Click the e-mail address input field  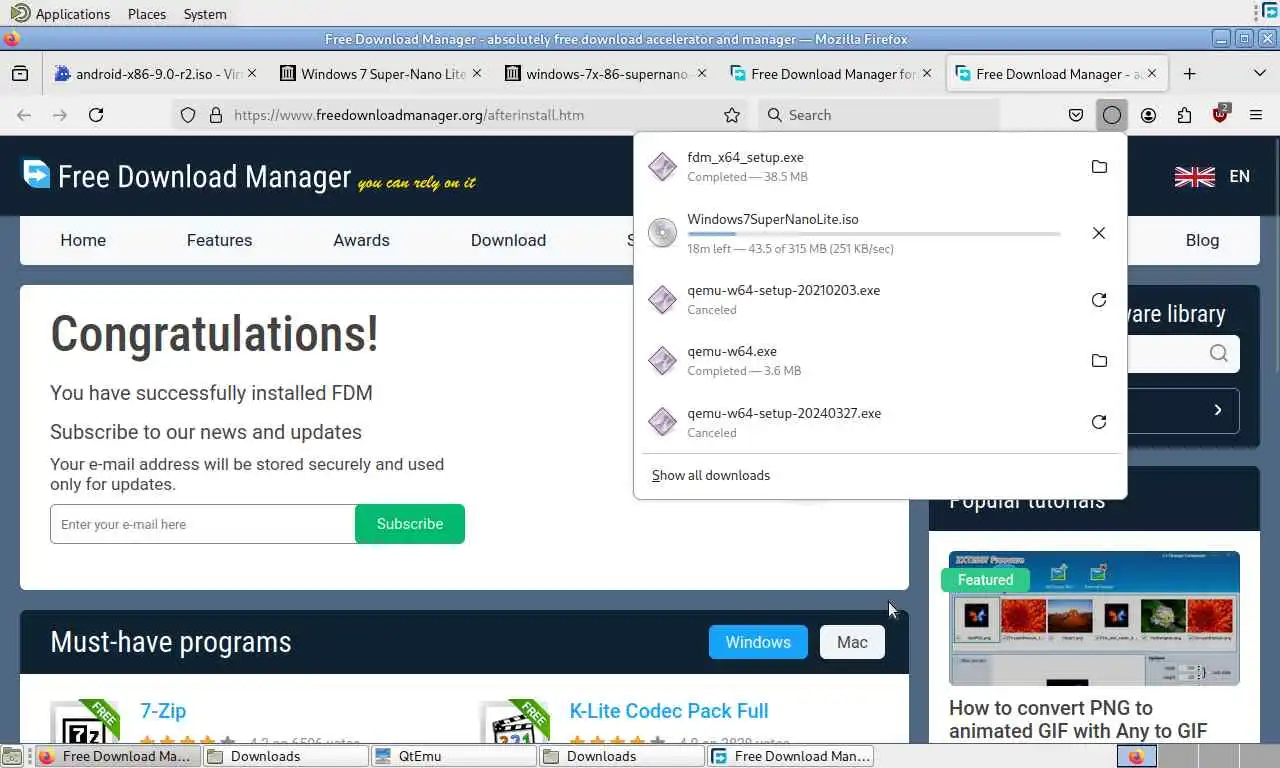click(203, 524)
